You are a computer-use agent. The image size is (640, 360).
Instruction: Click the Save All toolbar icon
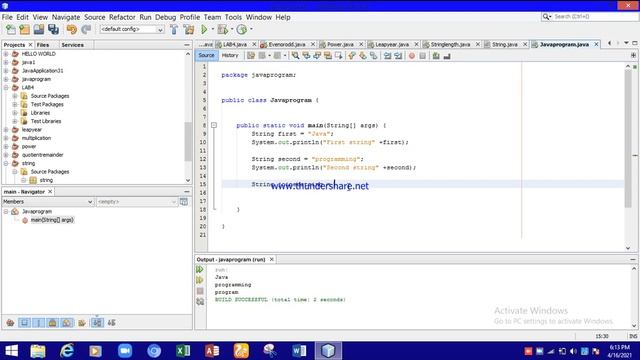(x=53, y=29)
